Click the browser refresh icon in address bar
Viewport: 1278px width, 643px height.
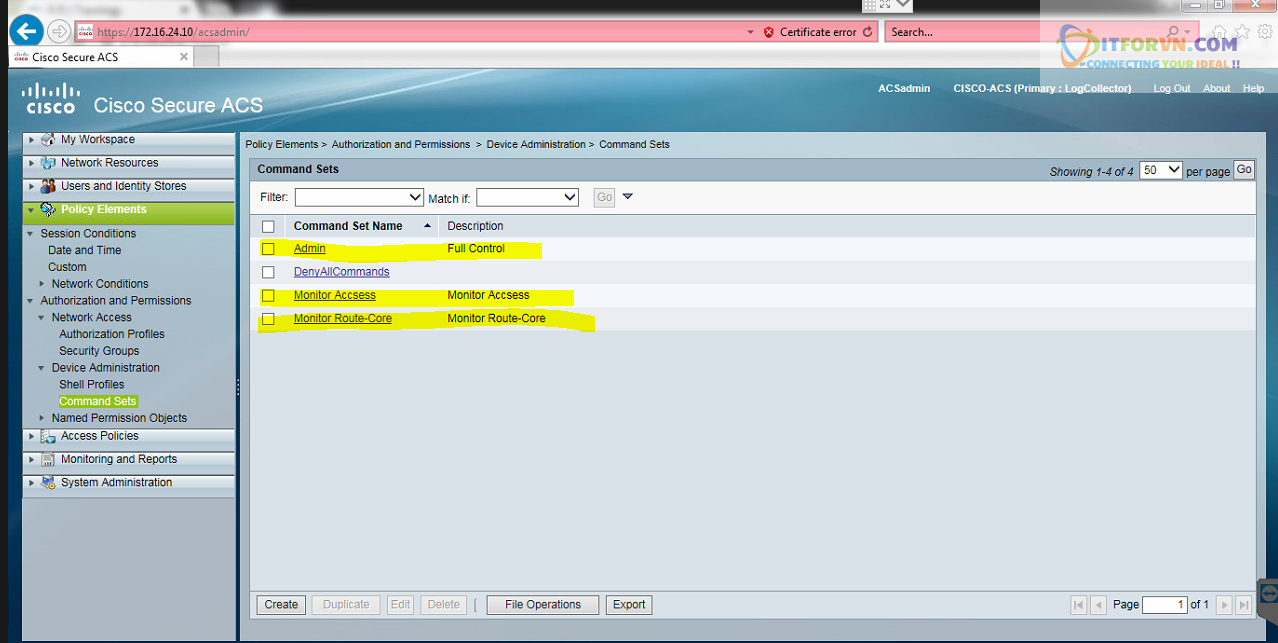pos(867,32)
